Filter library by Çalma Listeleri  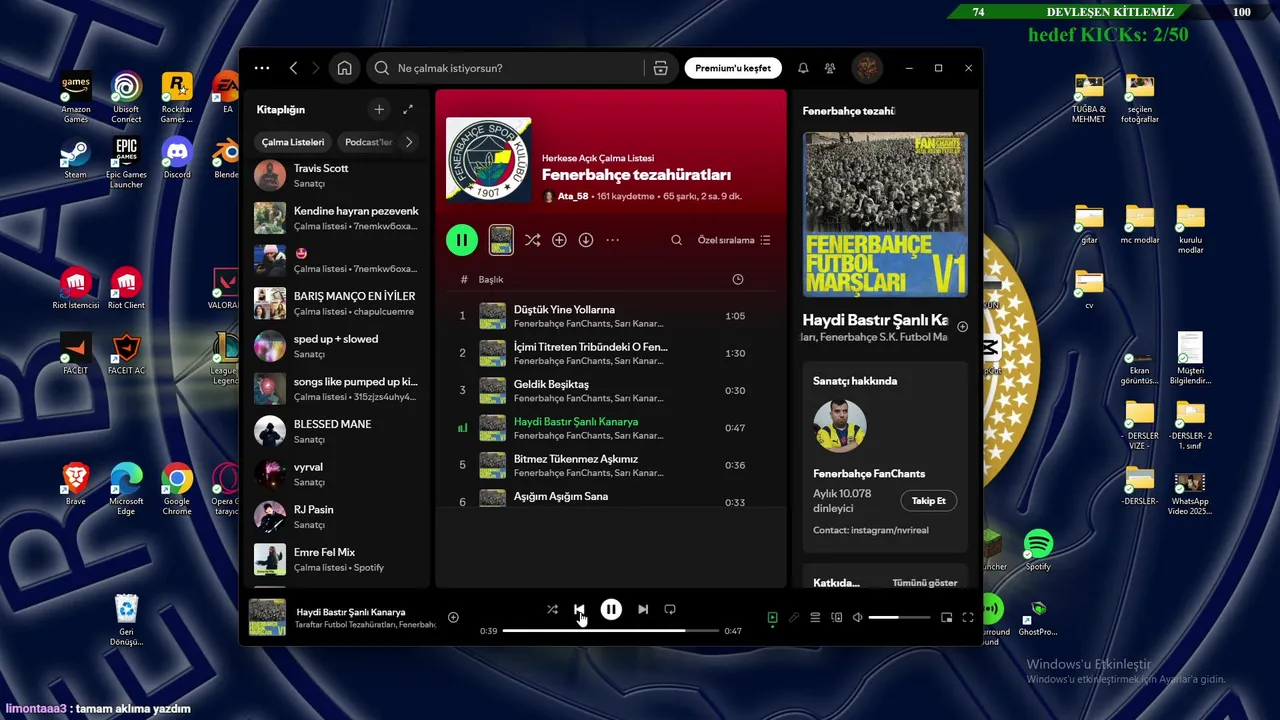coord(293,142)
